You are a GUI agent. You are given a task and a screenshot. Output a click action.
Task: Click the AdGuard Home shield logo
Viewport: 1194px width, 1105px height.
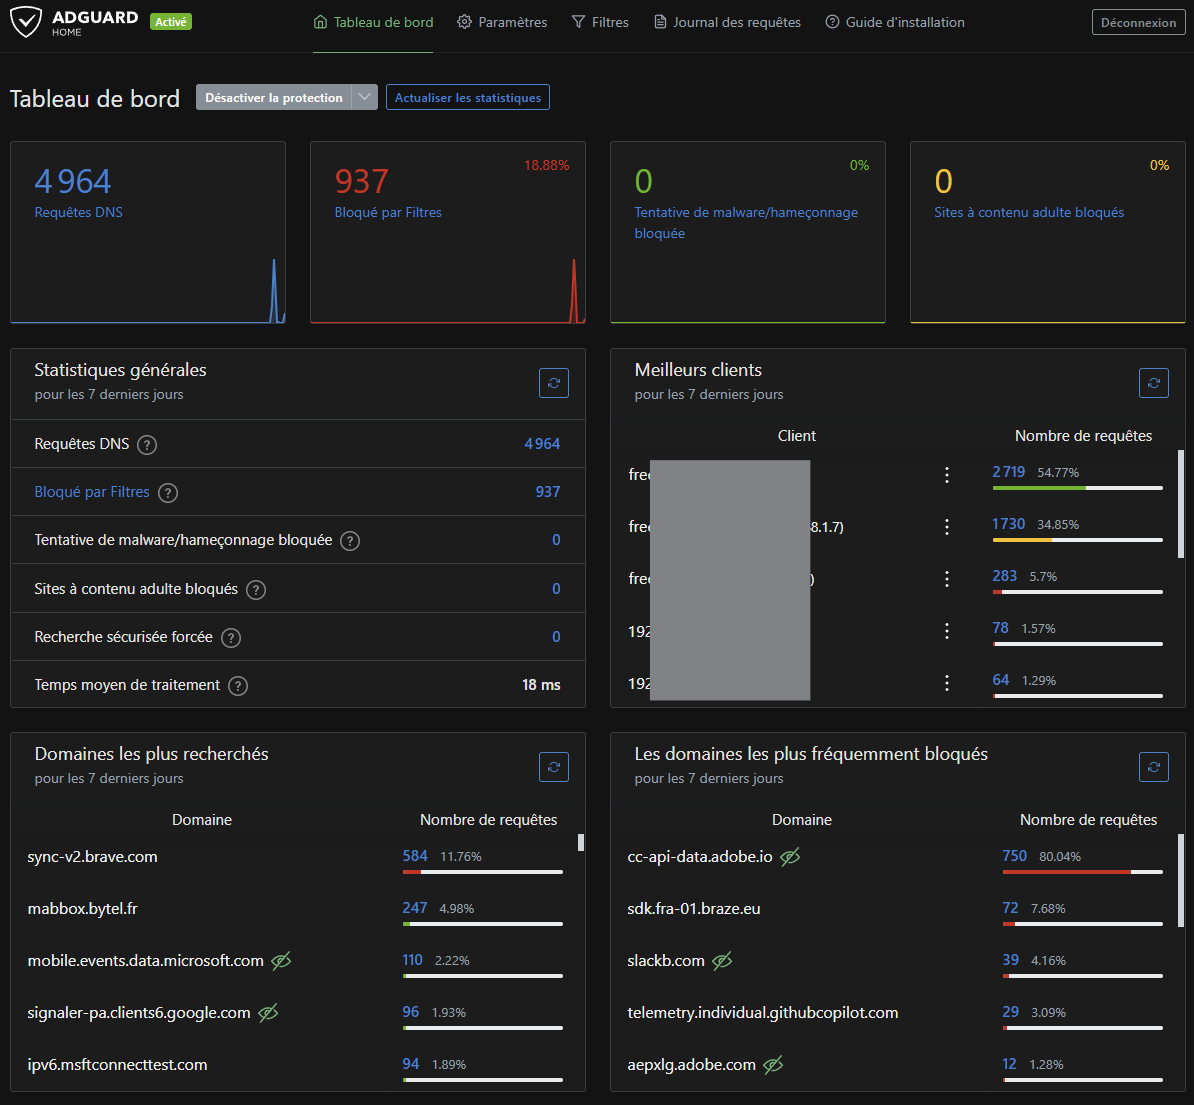pos(26,22)
